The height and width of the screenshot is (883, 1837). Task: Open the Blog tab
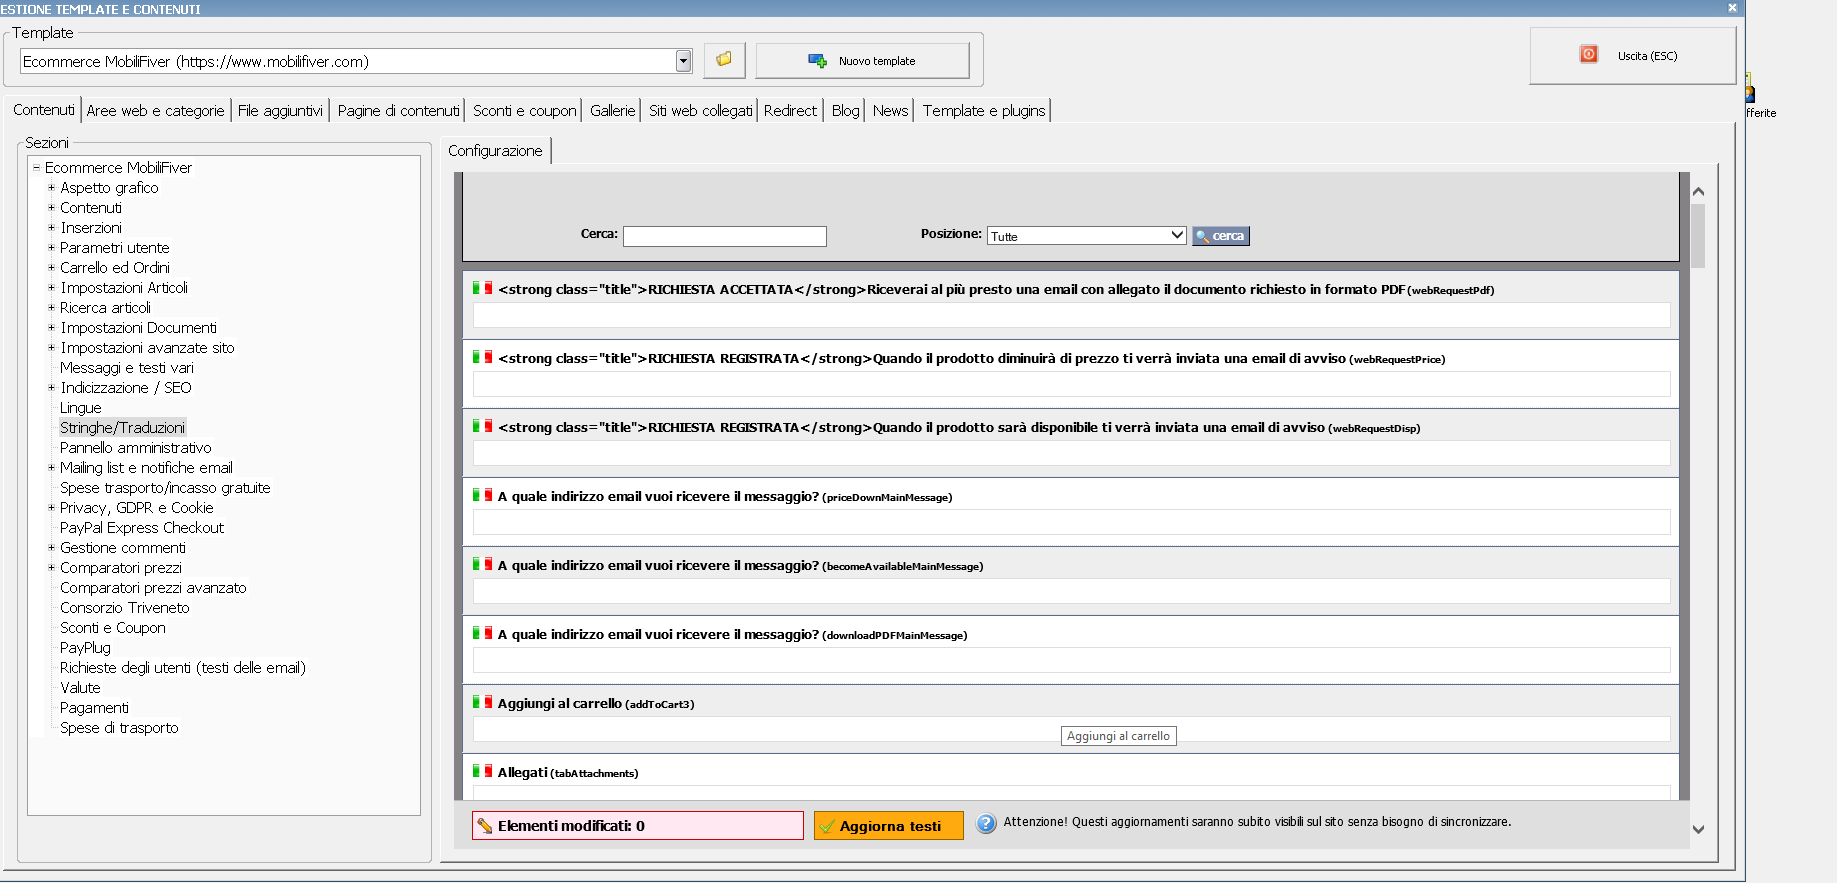[845, 111]
